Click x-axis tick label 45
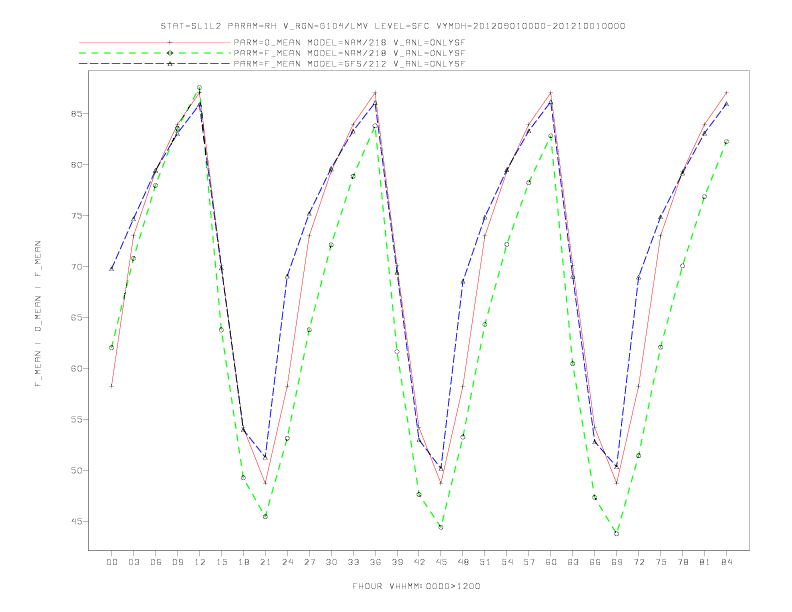The height and width of the screenshot is (612, 792). point(441,562)
